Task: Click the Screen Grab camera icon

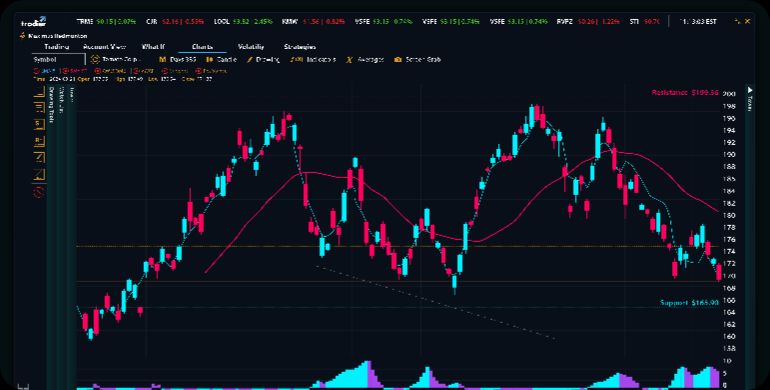Action: (x=396, y=59)
